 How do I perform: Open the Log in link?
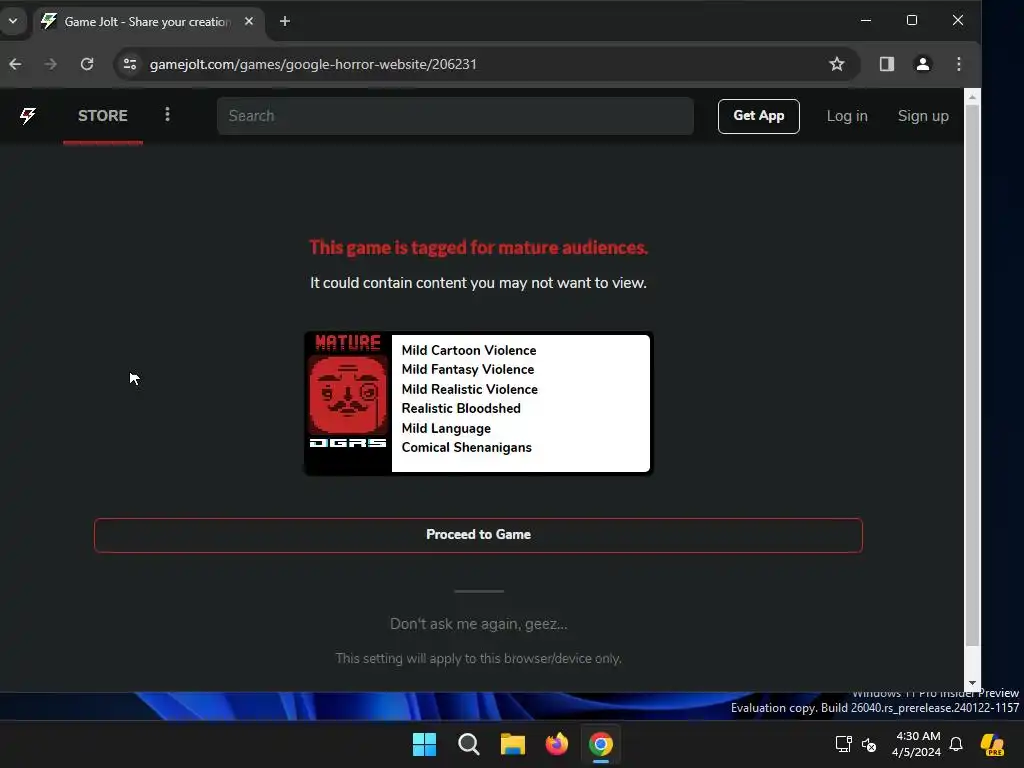pos(847,116)
